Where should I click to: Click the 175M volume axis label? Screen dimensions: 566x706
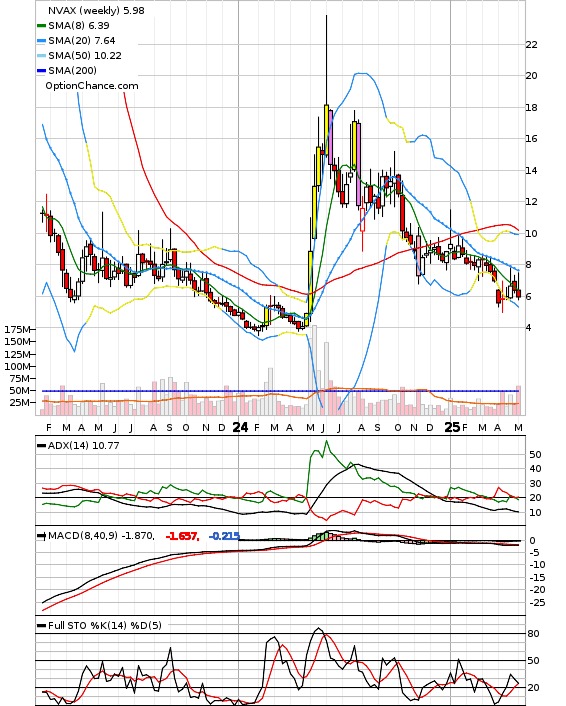coord(18,330)
